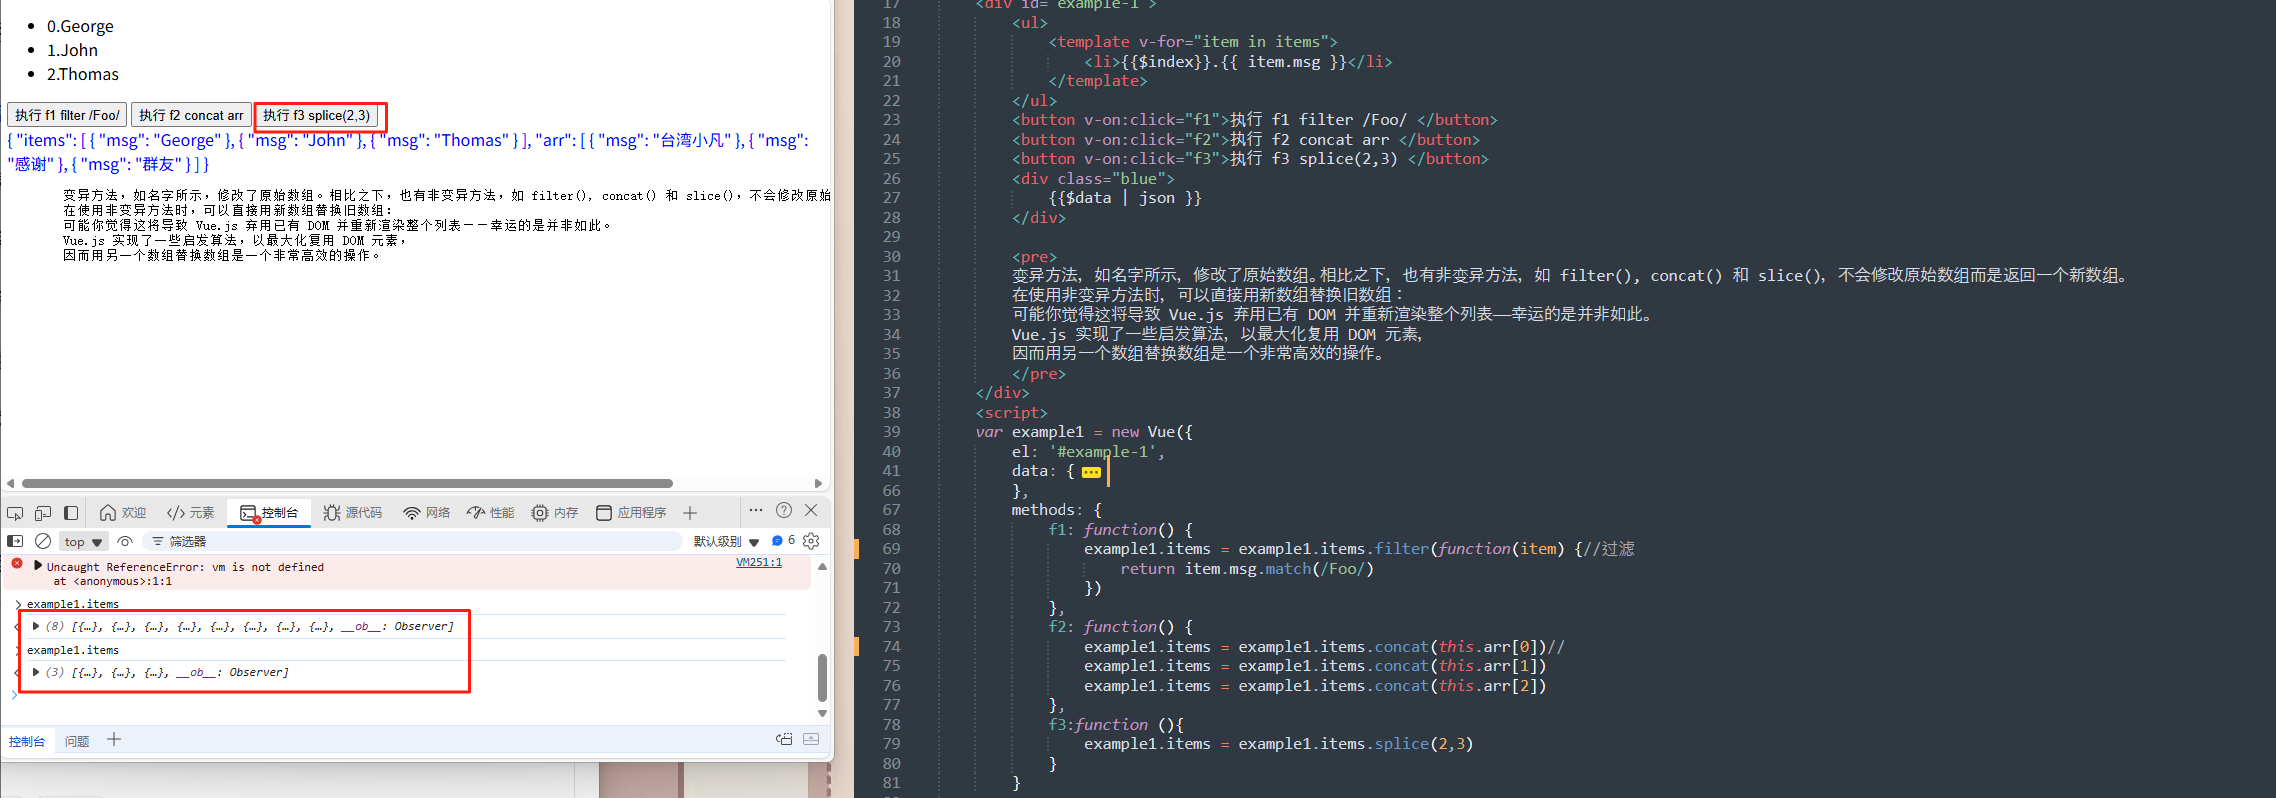
Task: Click the second example1.items console entry
Action: (x=73, y=650)
